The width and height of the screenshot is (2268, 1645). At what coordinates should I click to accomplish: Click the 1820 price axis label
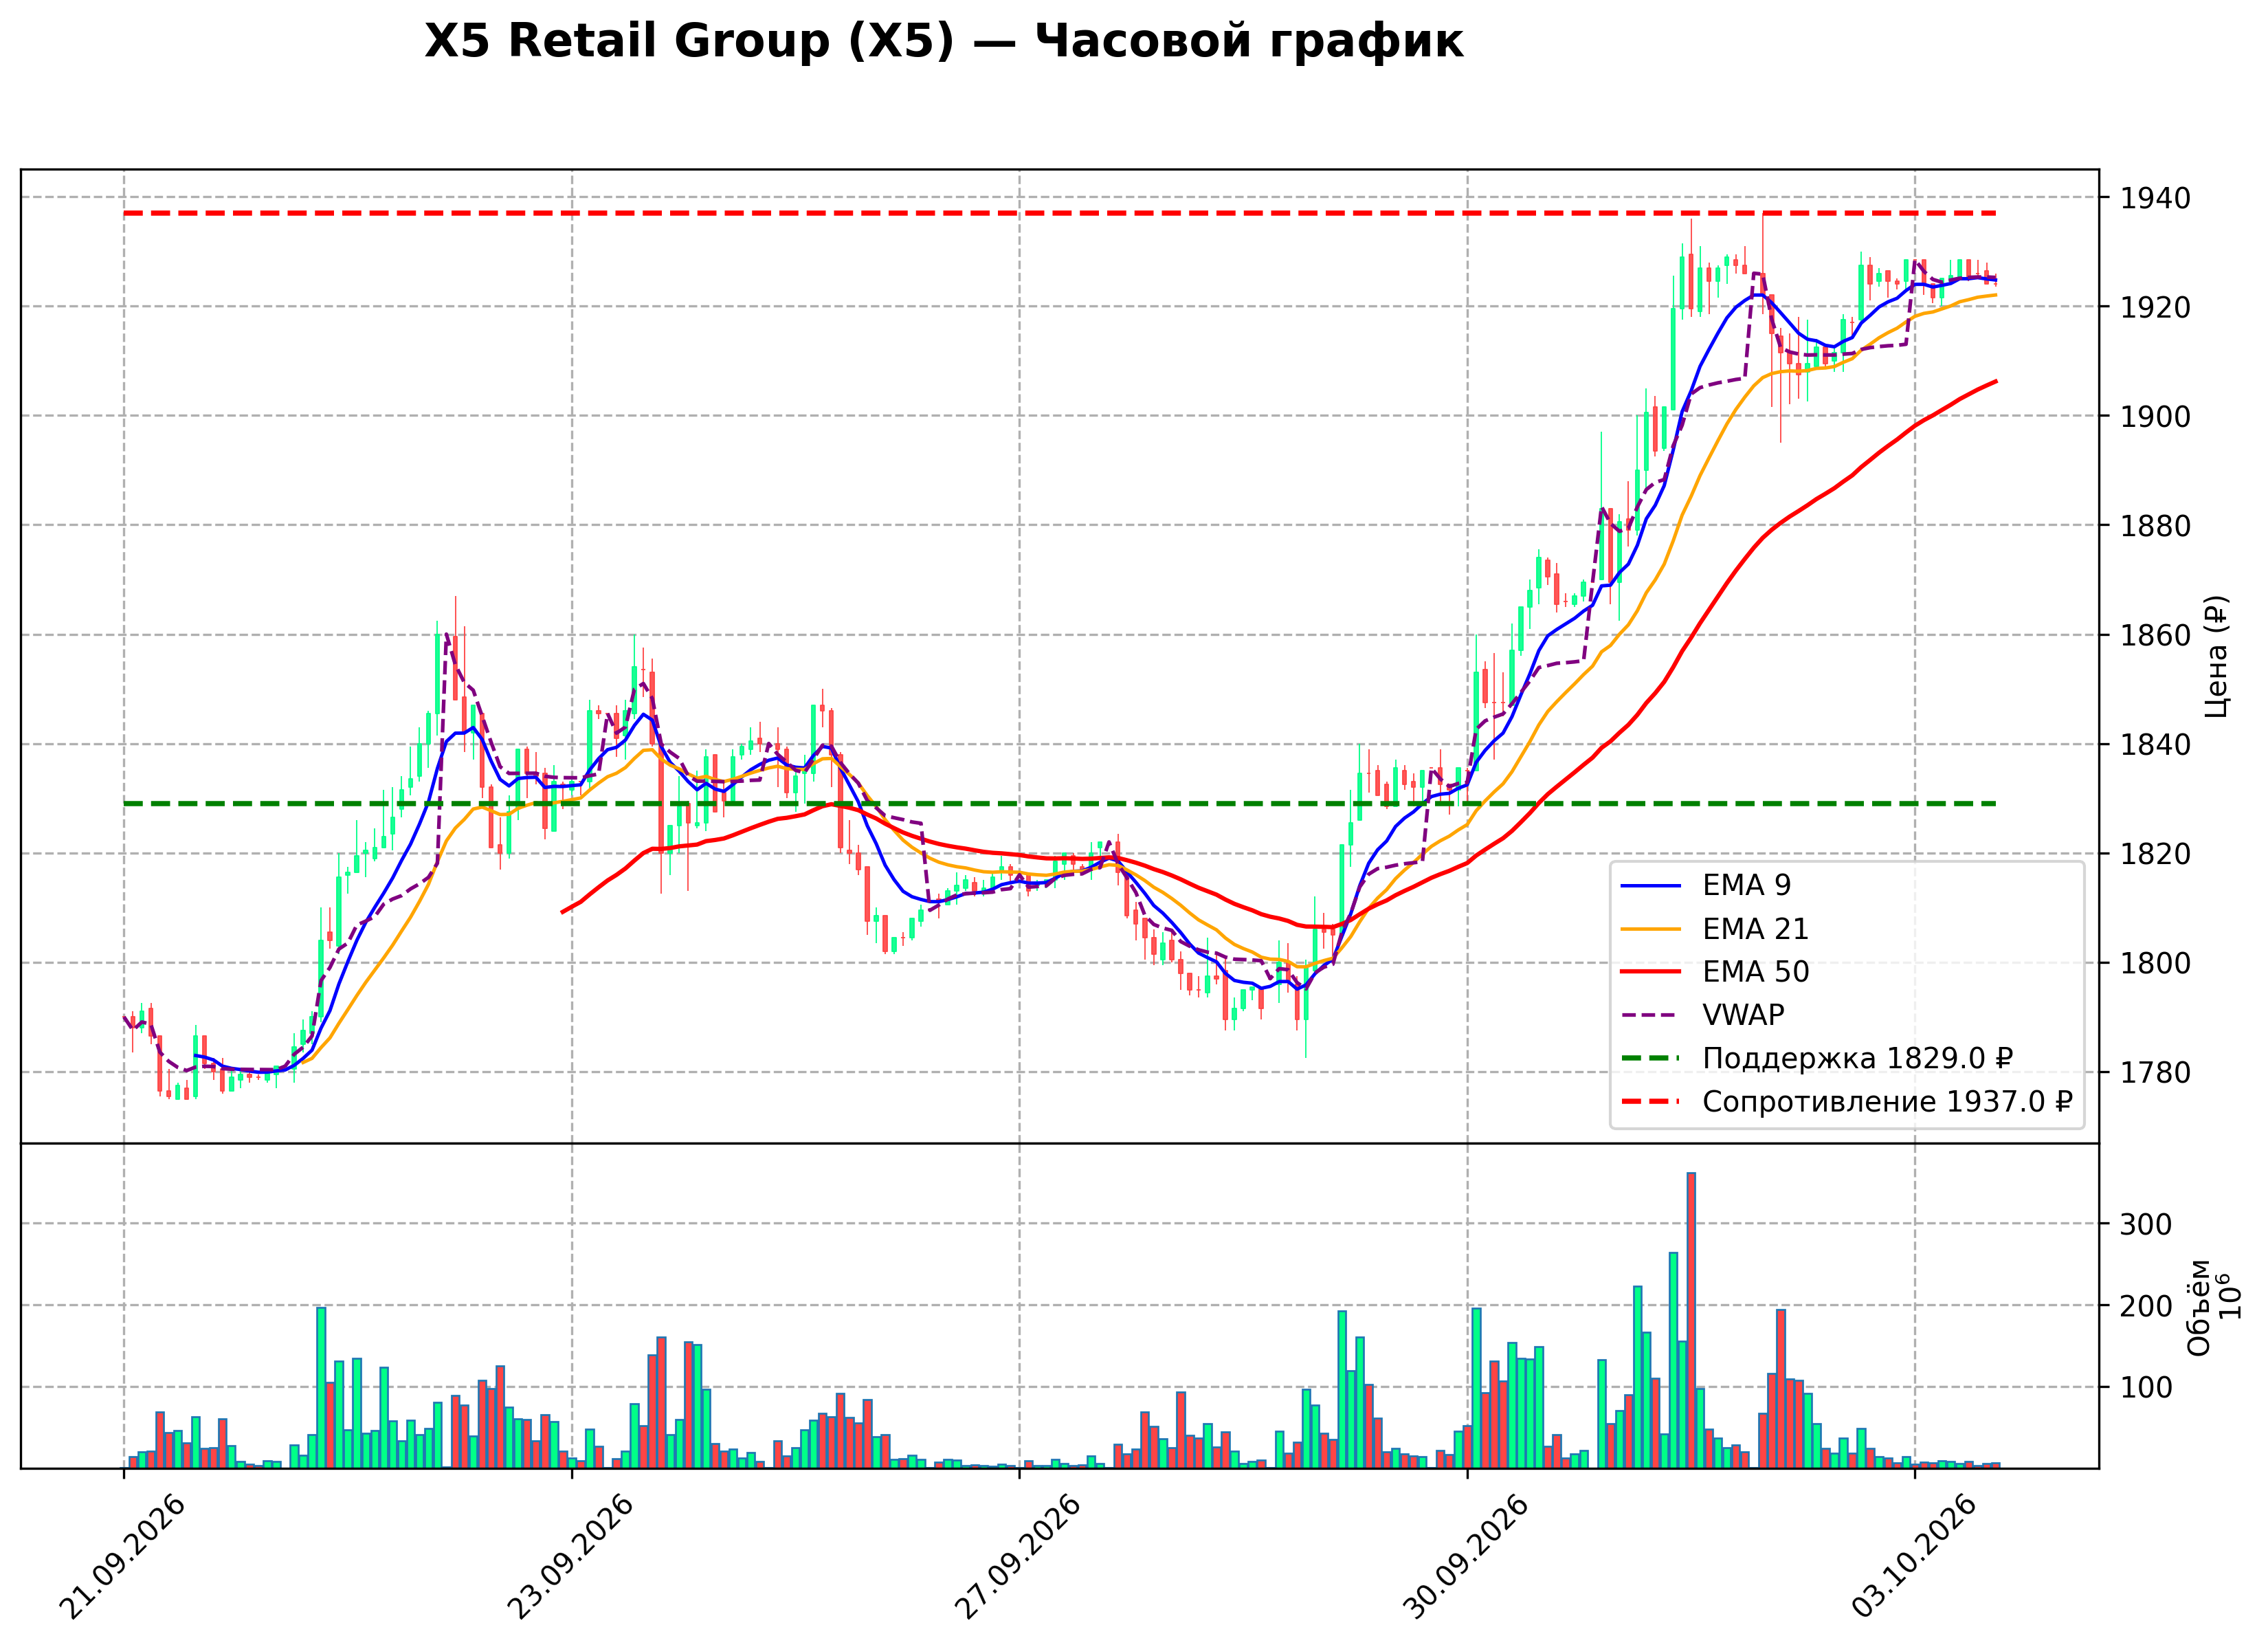coord(2155,854)
